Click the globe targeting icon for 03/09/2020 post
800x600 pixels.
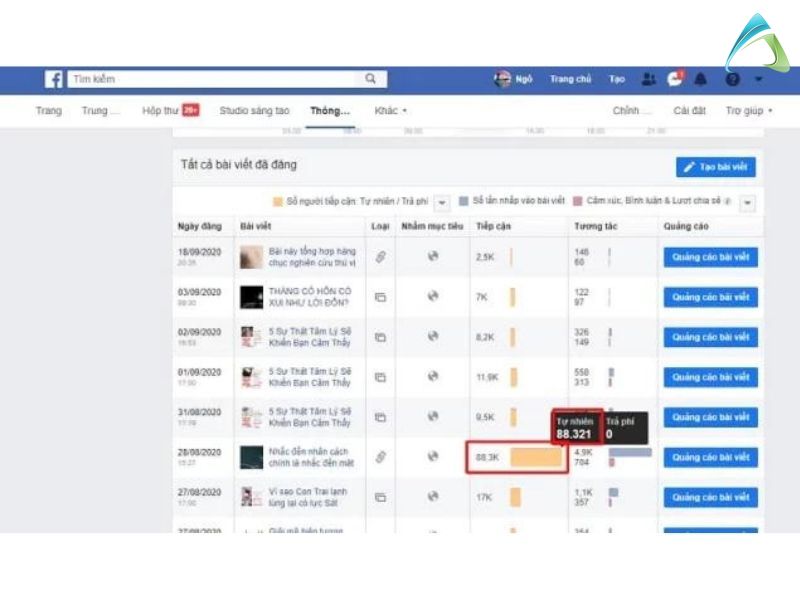tap(432, 297)
